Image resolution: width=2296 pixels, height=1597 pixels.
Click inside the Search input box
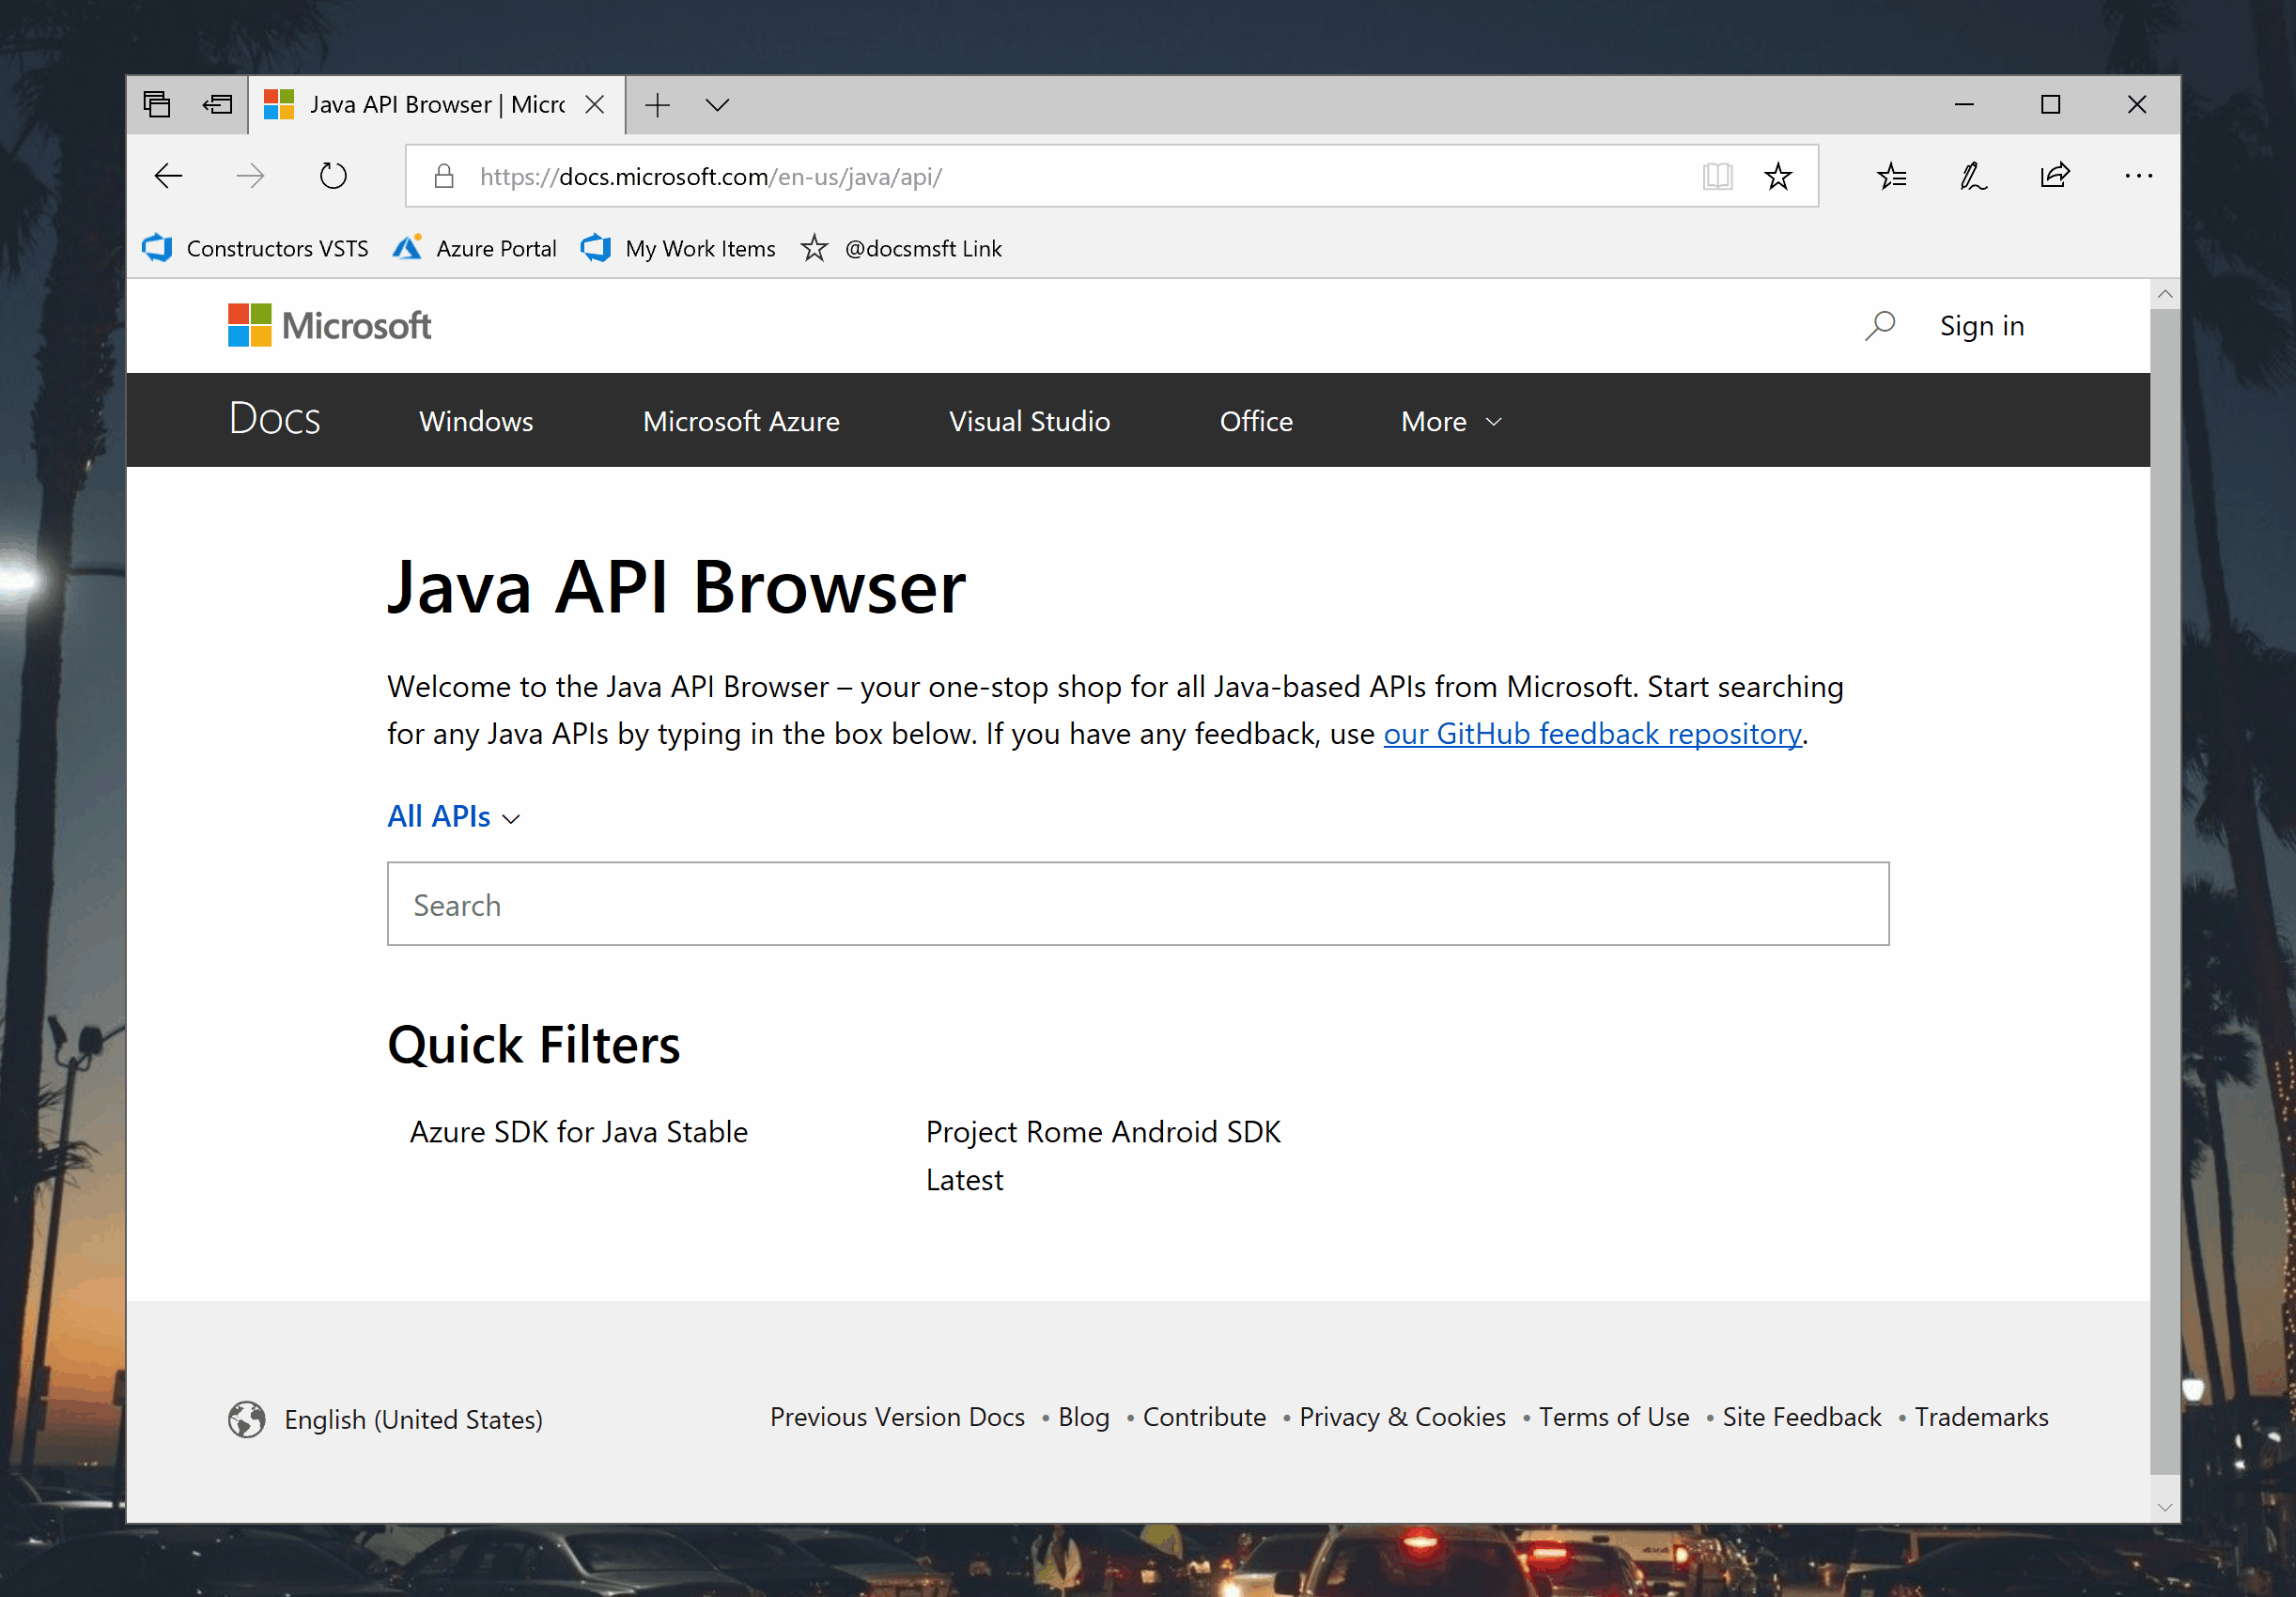point(1137,904)
